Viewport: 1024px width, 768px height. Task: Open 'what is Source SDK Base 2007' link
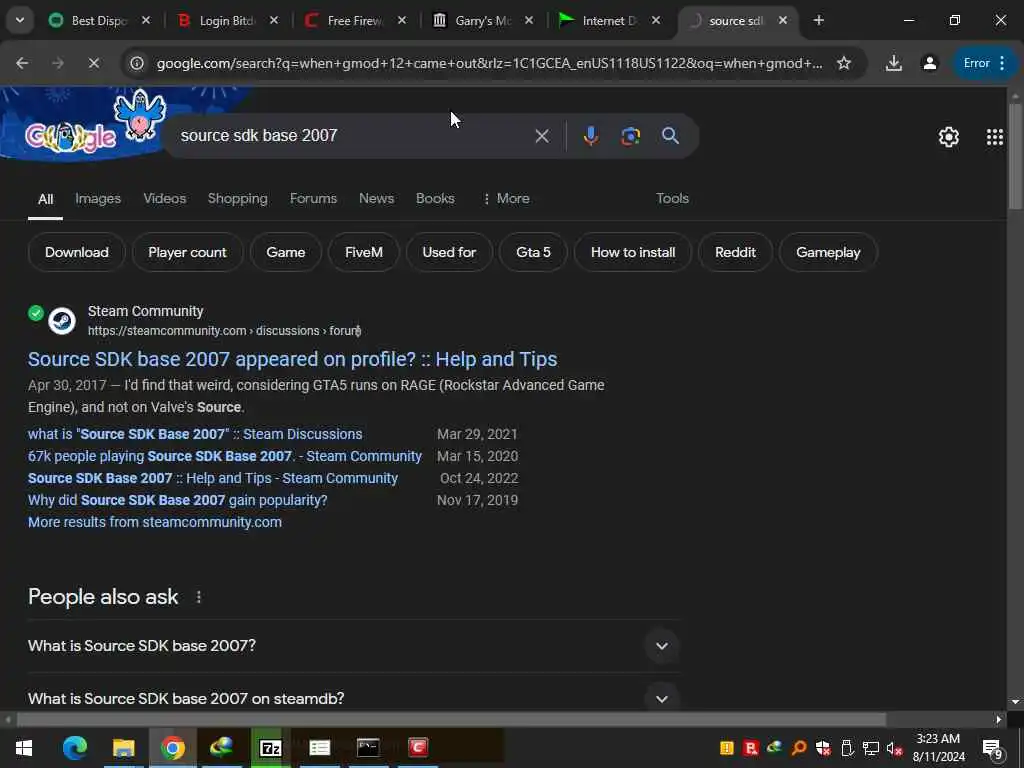pos(195,434)
